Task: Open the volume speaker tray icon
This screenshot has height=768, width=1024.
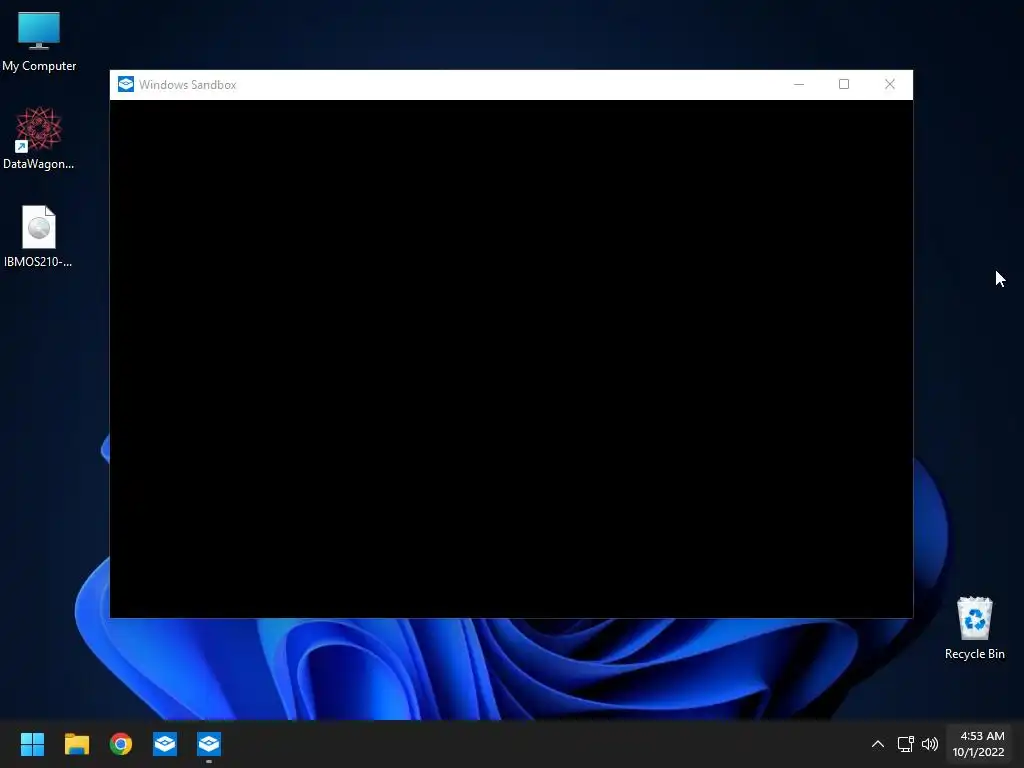Action: tap(929, 744)
